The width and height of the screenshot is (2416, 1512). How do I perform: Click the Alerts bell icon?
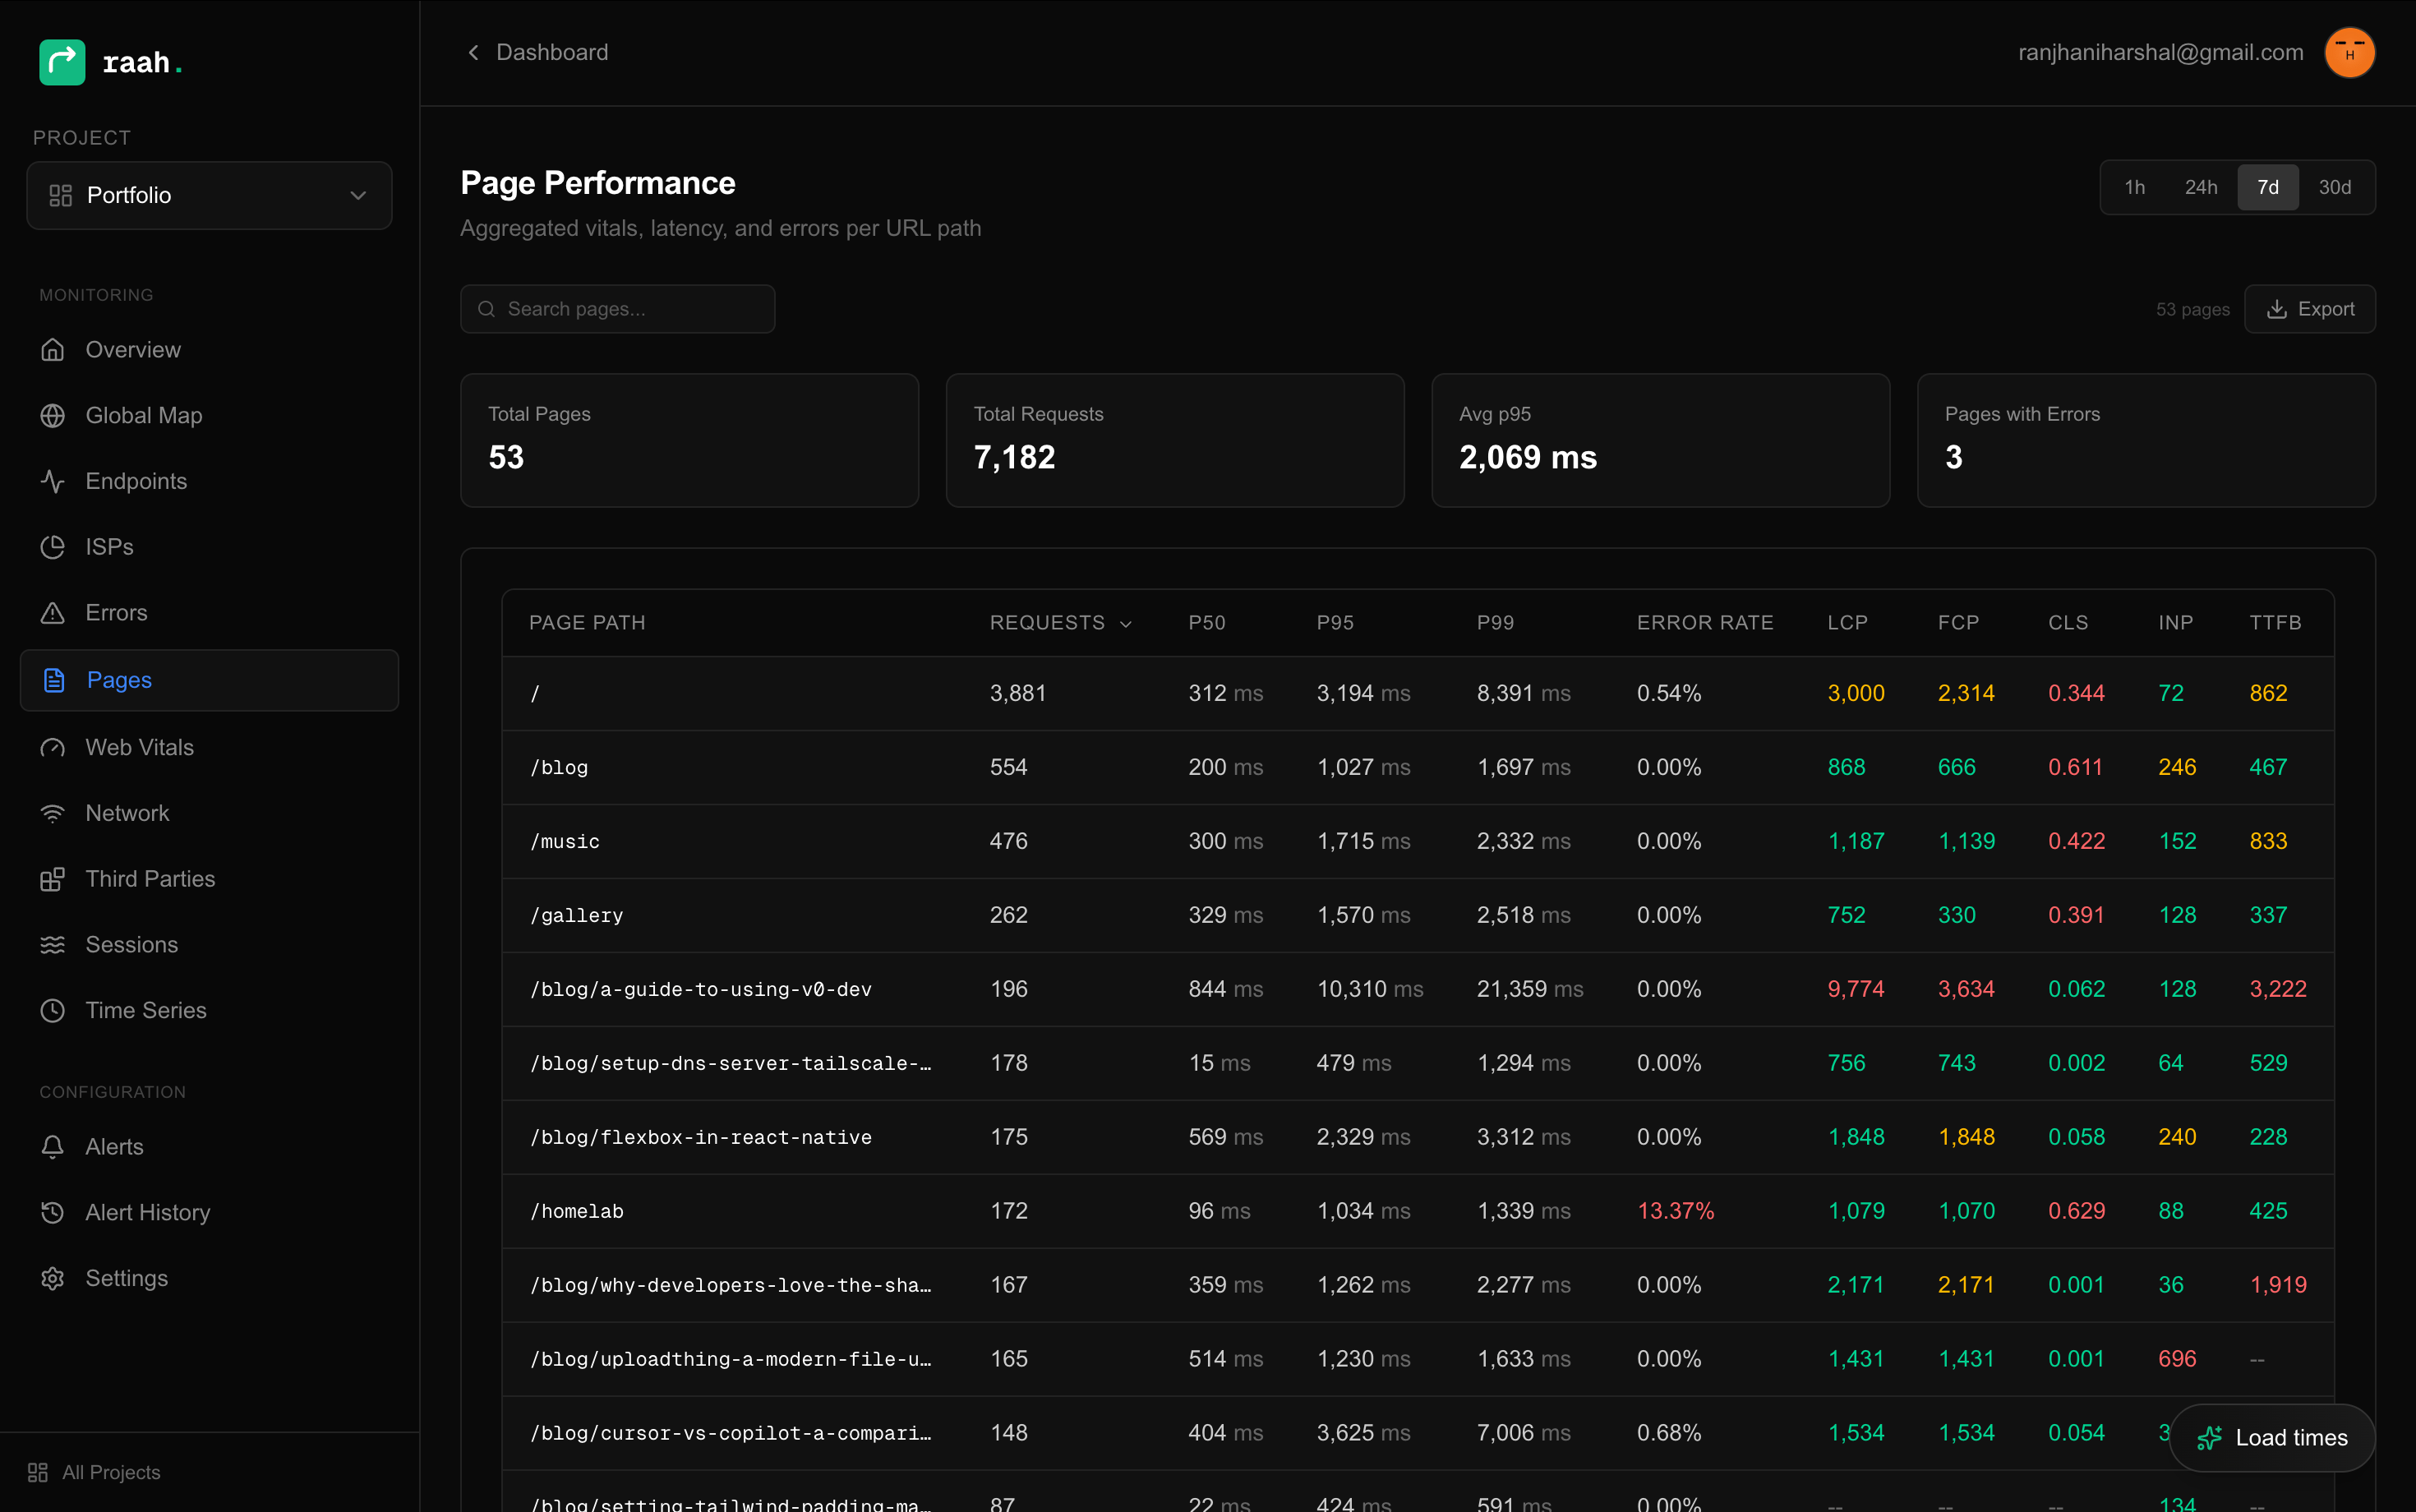pyautogui.click(x=52, y=1147)
